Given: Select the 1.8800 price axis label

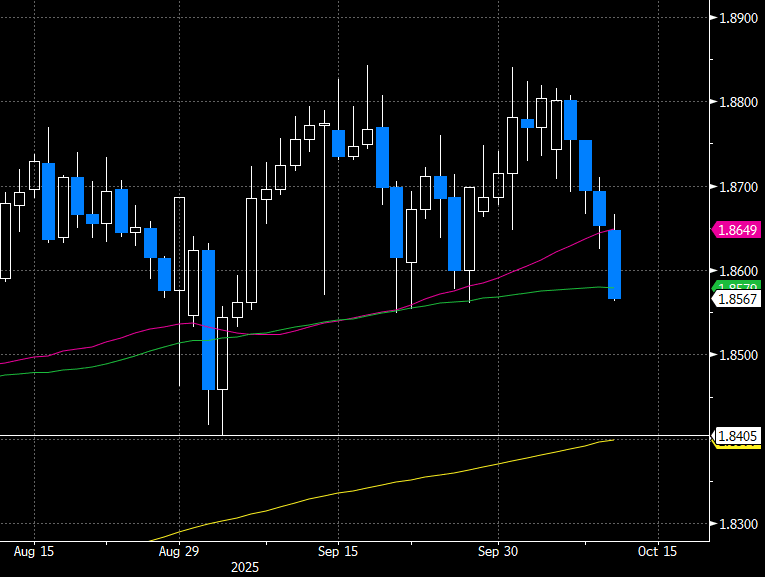Looking at the screenshot, I should [x=738, y=102].
